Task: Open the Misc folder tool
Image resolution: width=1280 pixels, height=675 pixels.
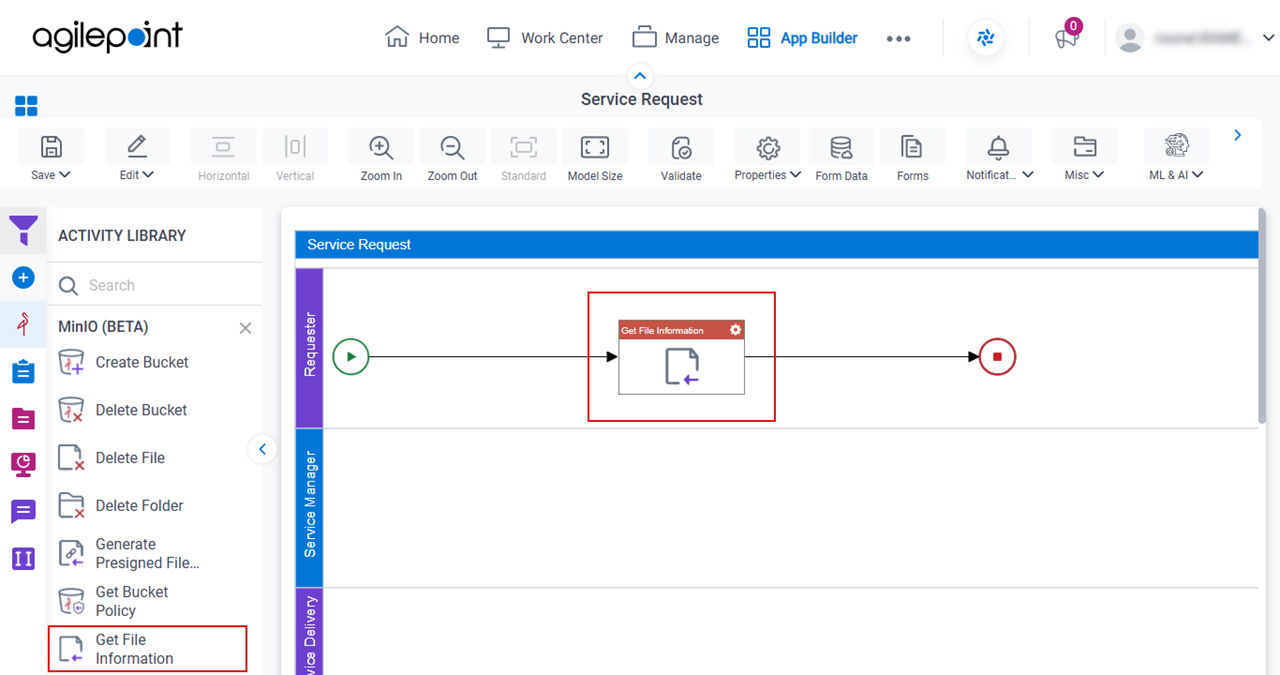Action: pyautogui.click(x=1084, y=147)
